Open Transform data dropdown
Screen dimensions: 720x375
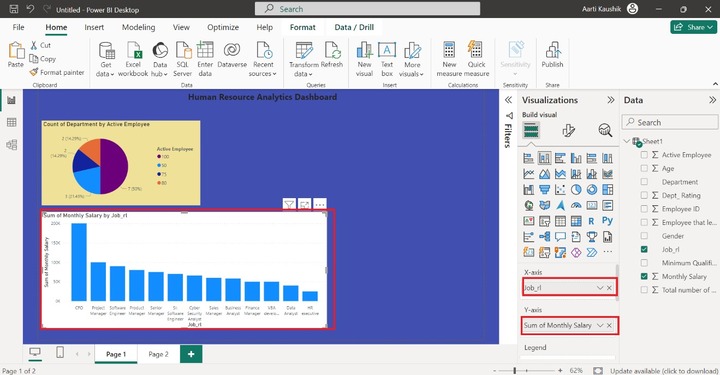pos(304,69)
